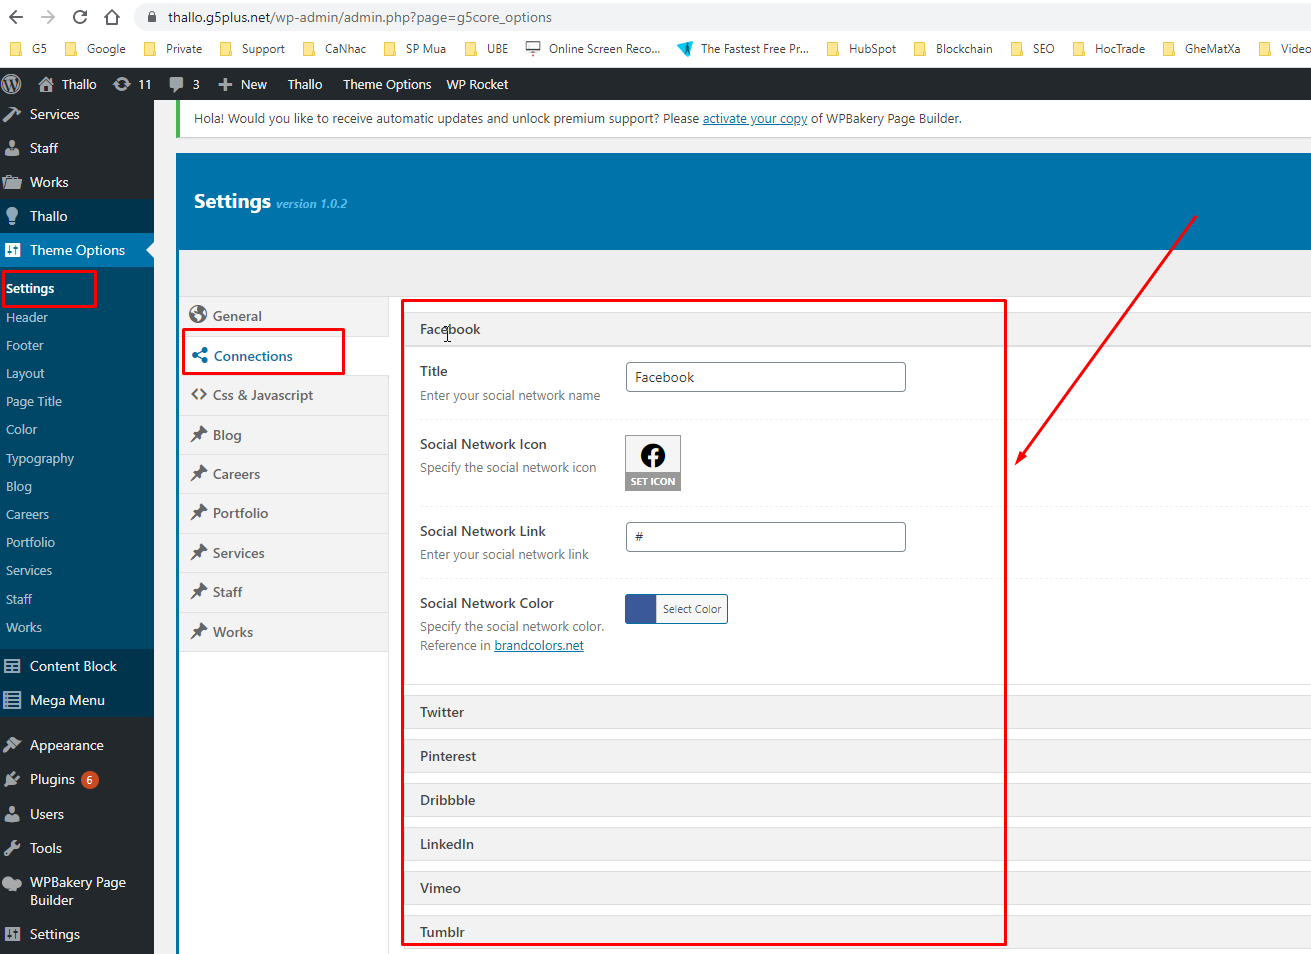The height and width of the screenshot is (954, 1311).
Task: Open the Mega Menu sidebar item
Action: pos(77,700)
